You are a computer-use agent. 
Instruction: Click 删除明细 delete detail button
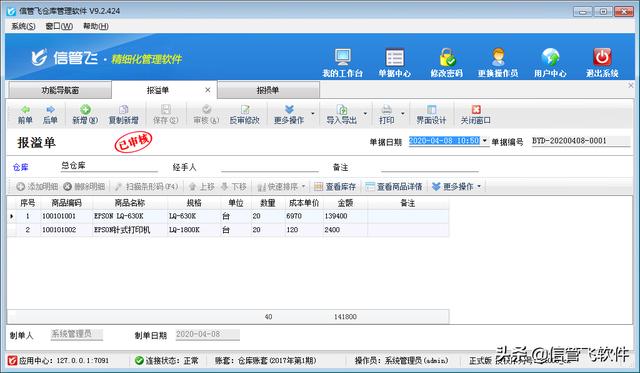[84, 186]
